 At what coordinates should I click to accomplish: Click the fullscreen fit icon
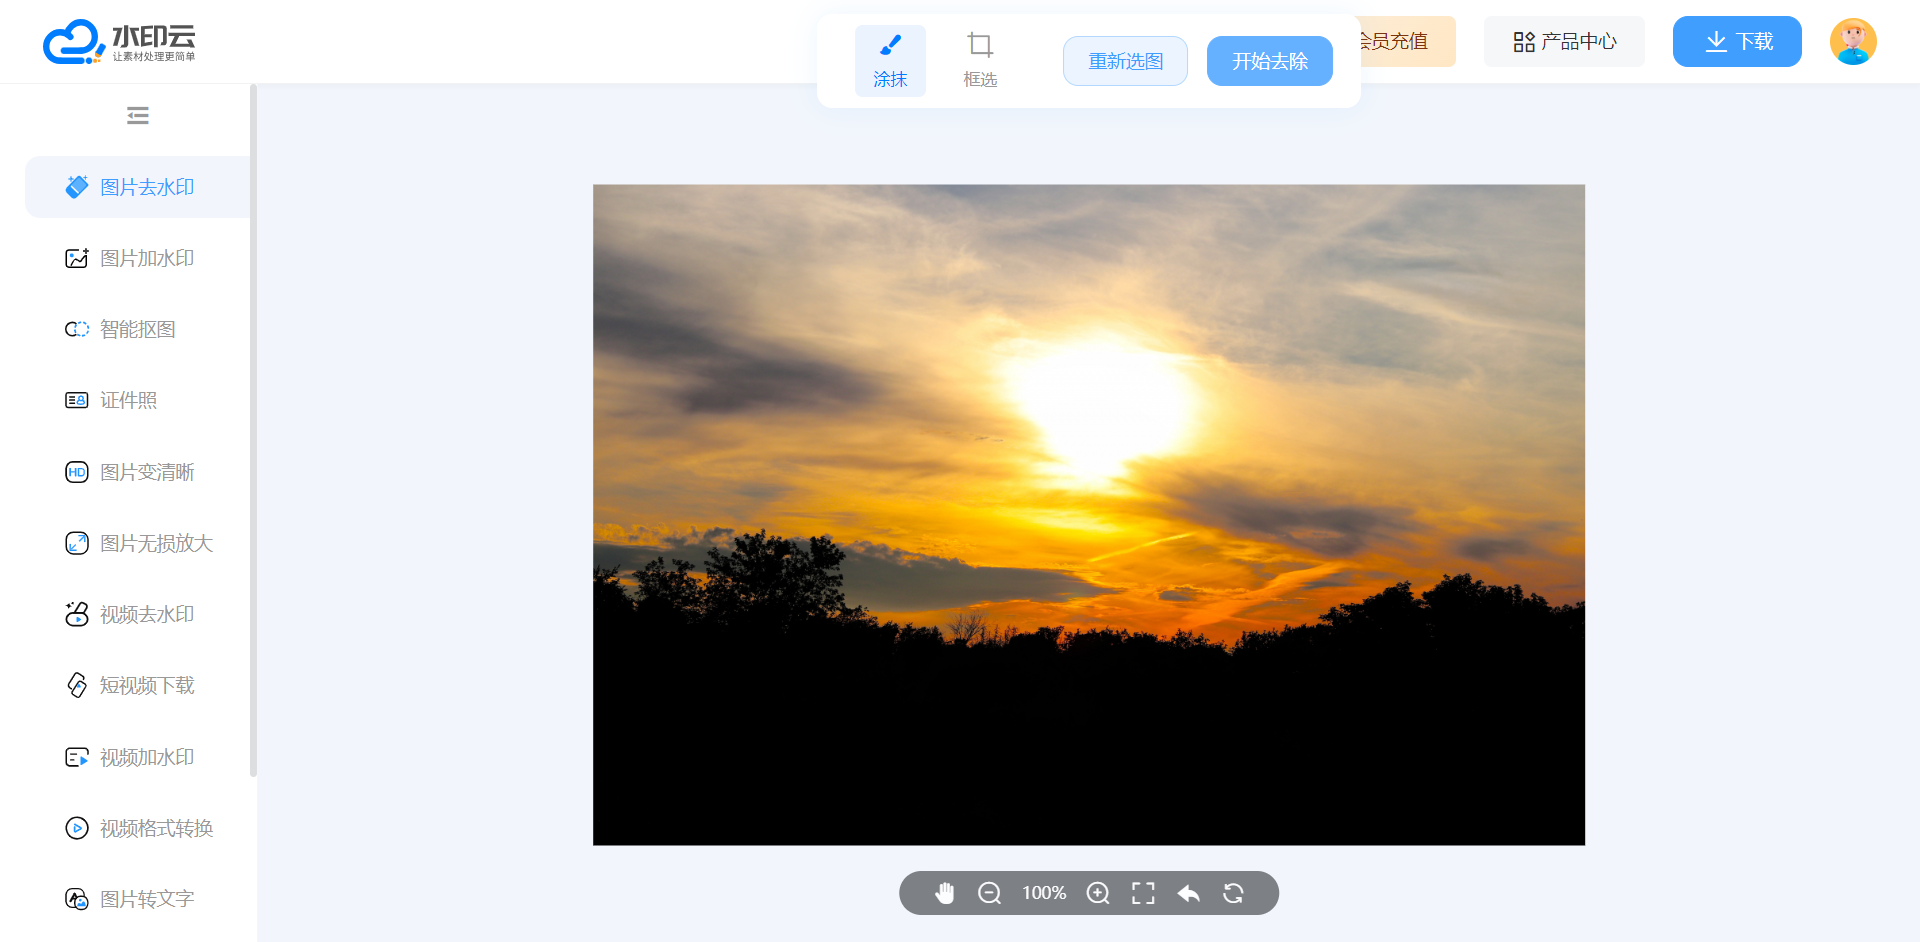tap(1143, 893)
